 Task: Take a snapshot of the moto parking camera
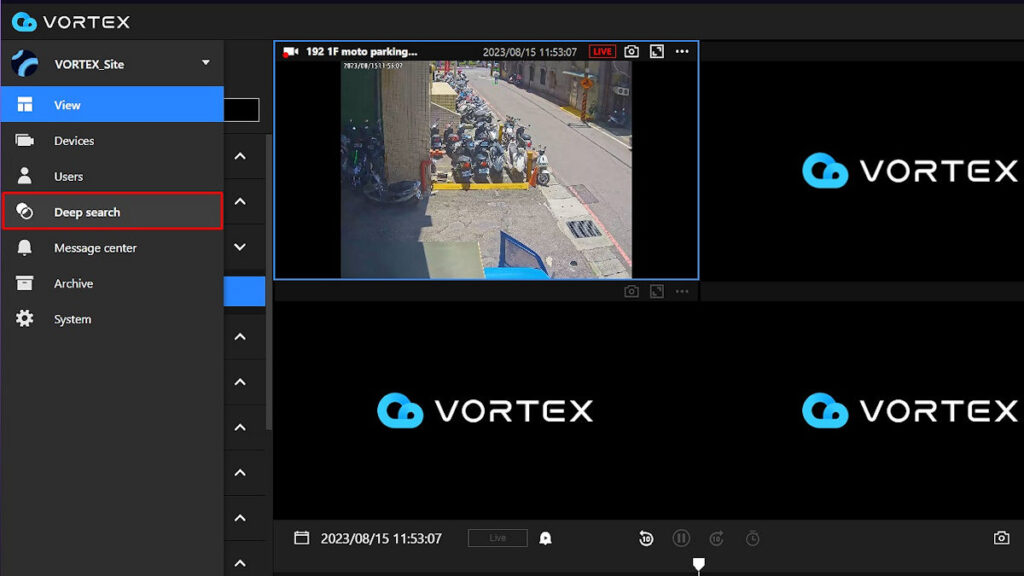(x=631, y=51)
